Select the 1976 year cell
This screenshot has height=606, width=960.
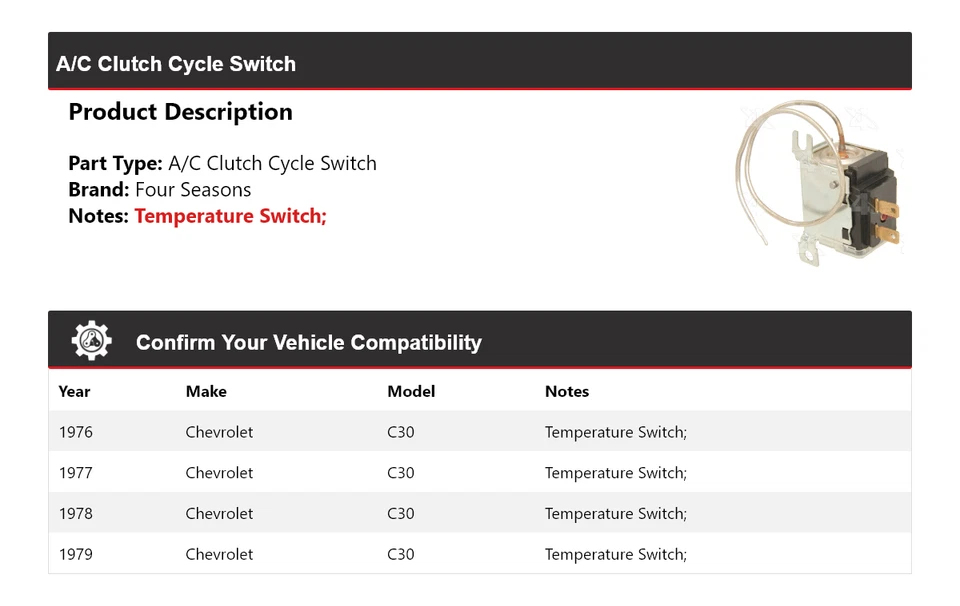[76, 432]
